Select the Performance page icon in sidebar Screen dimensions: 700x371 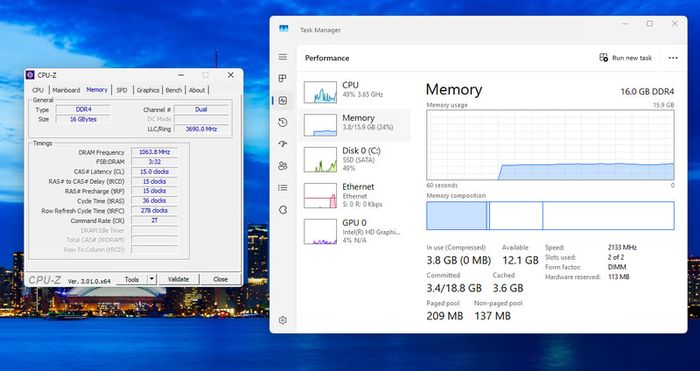click(x=283, y=100)
